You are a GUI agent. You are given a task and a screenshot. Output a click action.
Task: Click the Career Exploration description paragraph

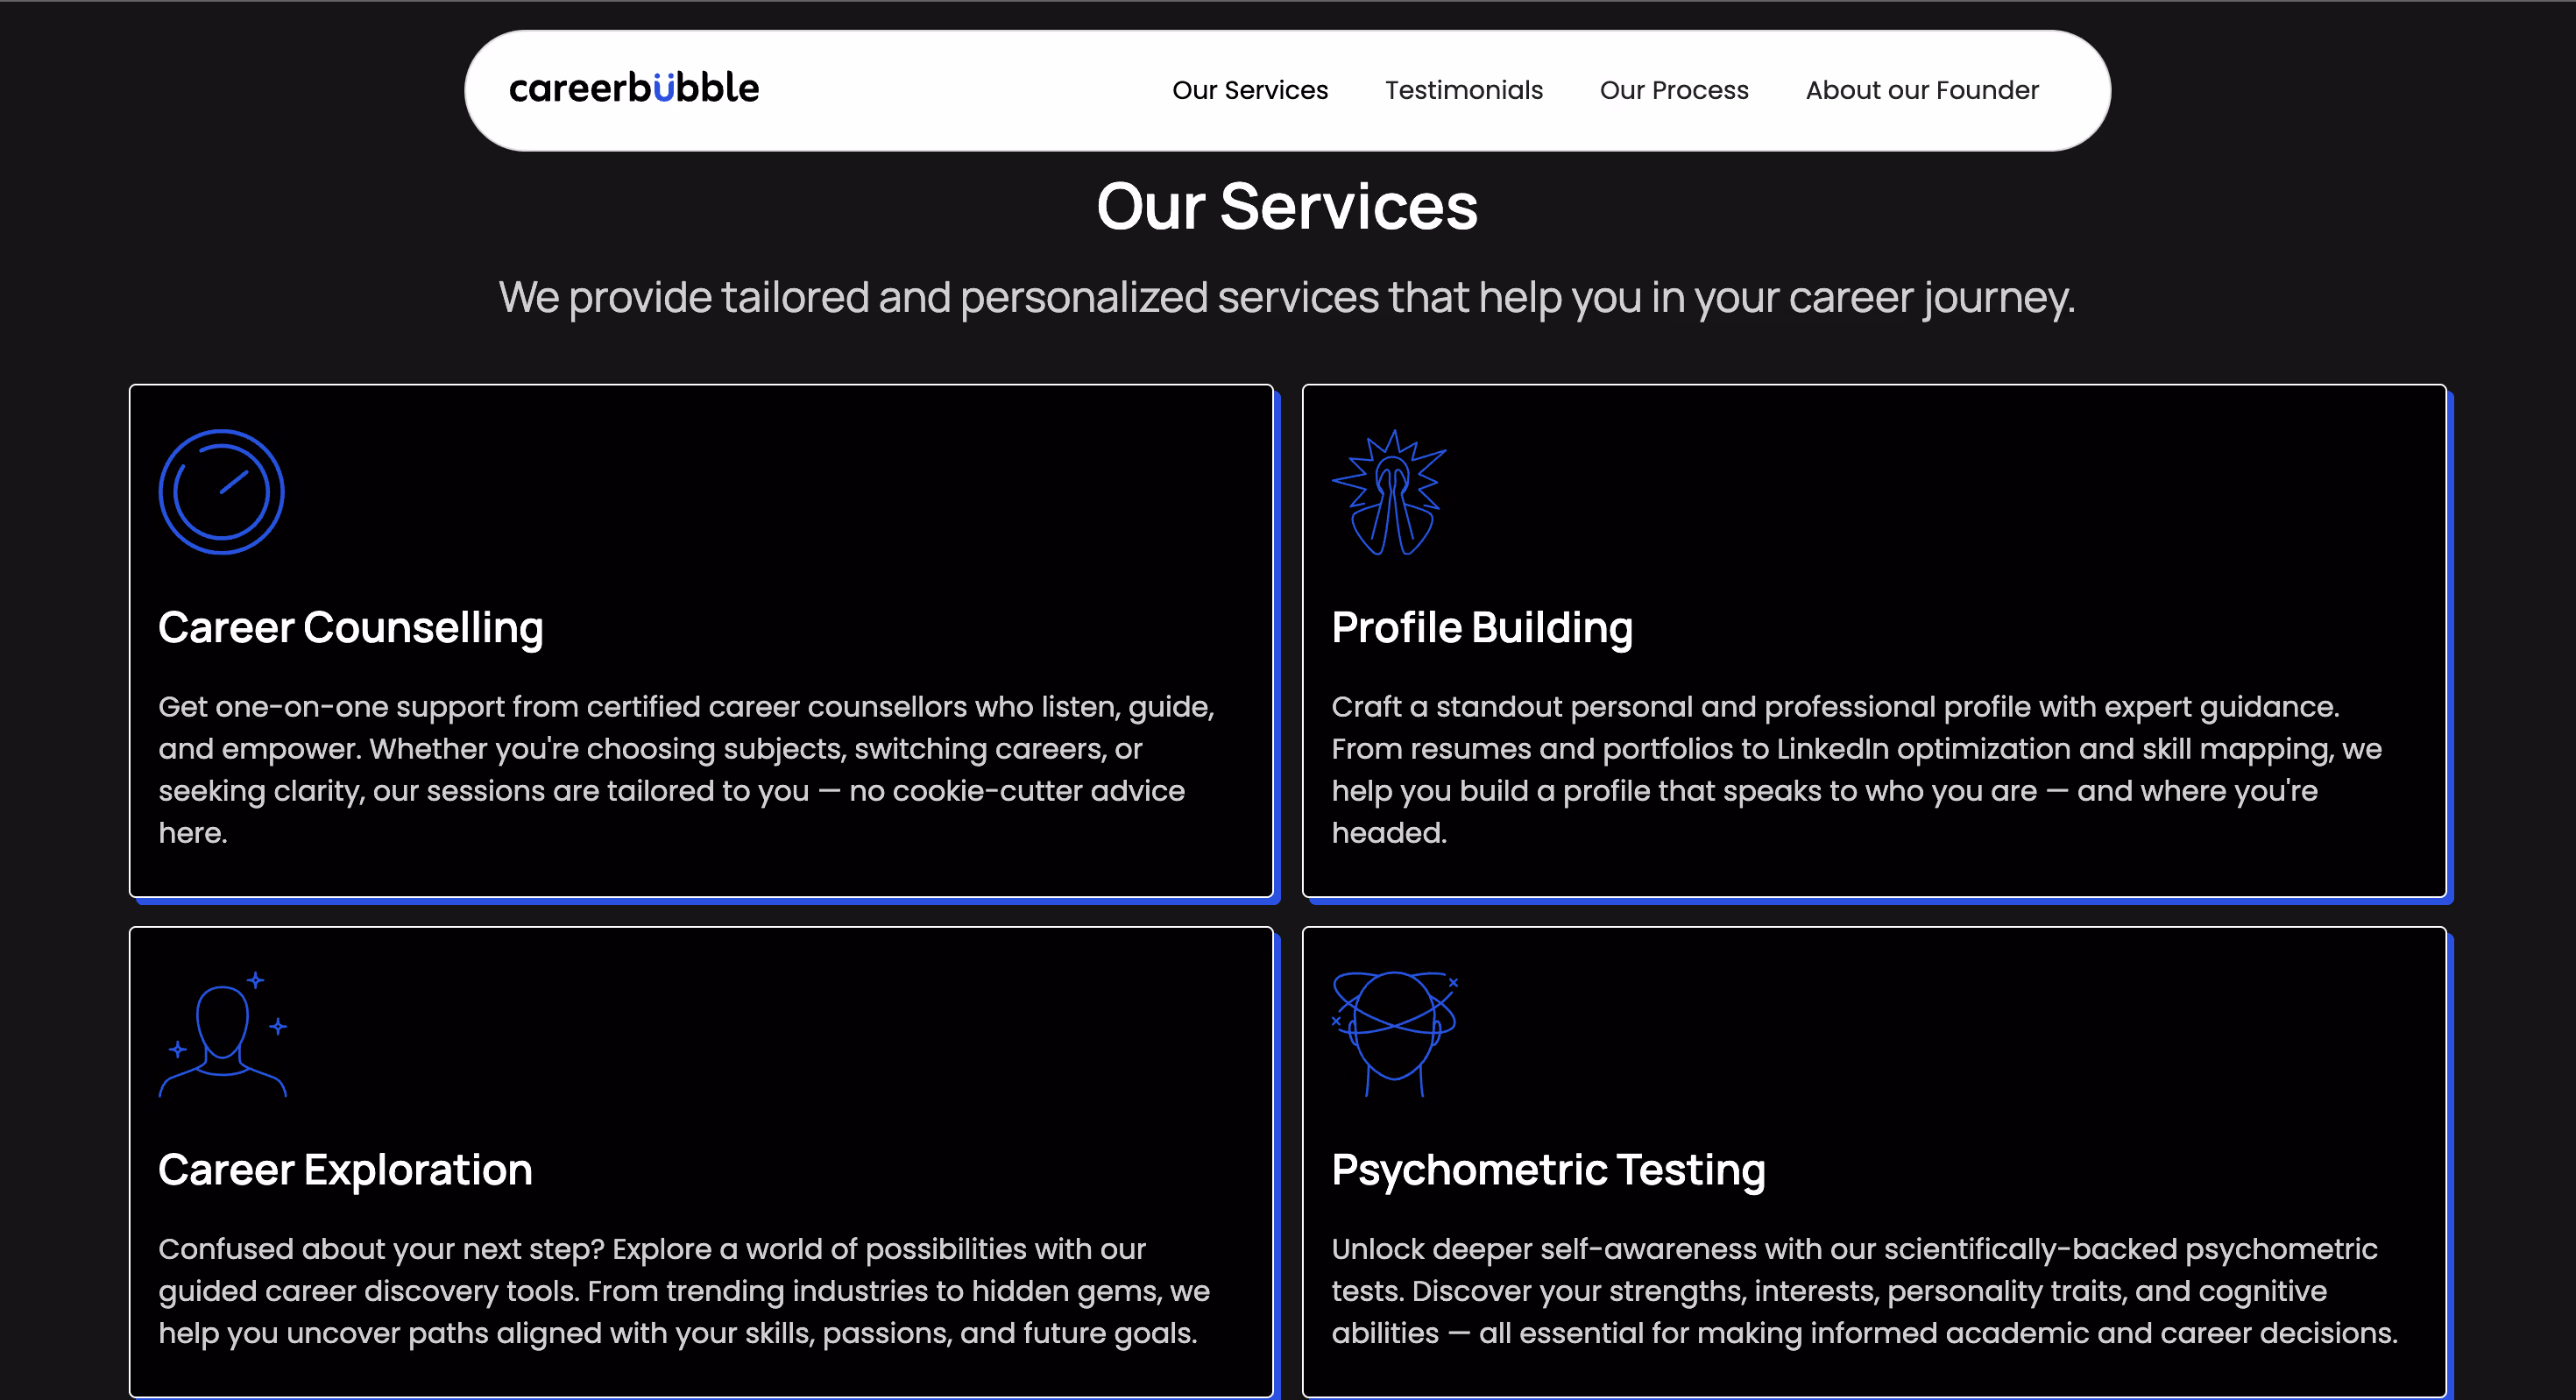tap(684, 1291)
